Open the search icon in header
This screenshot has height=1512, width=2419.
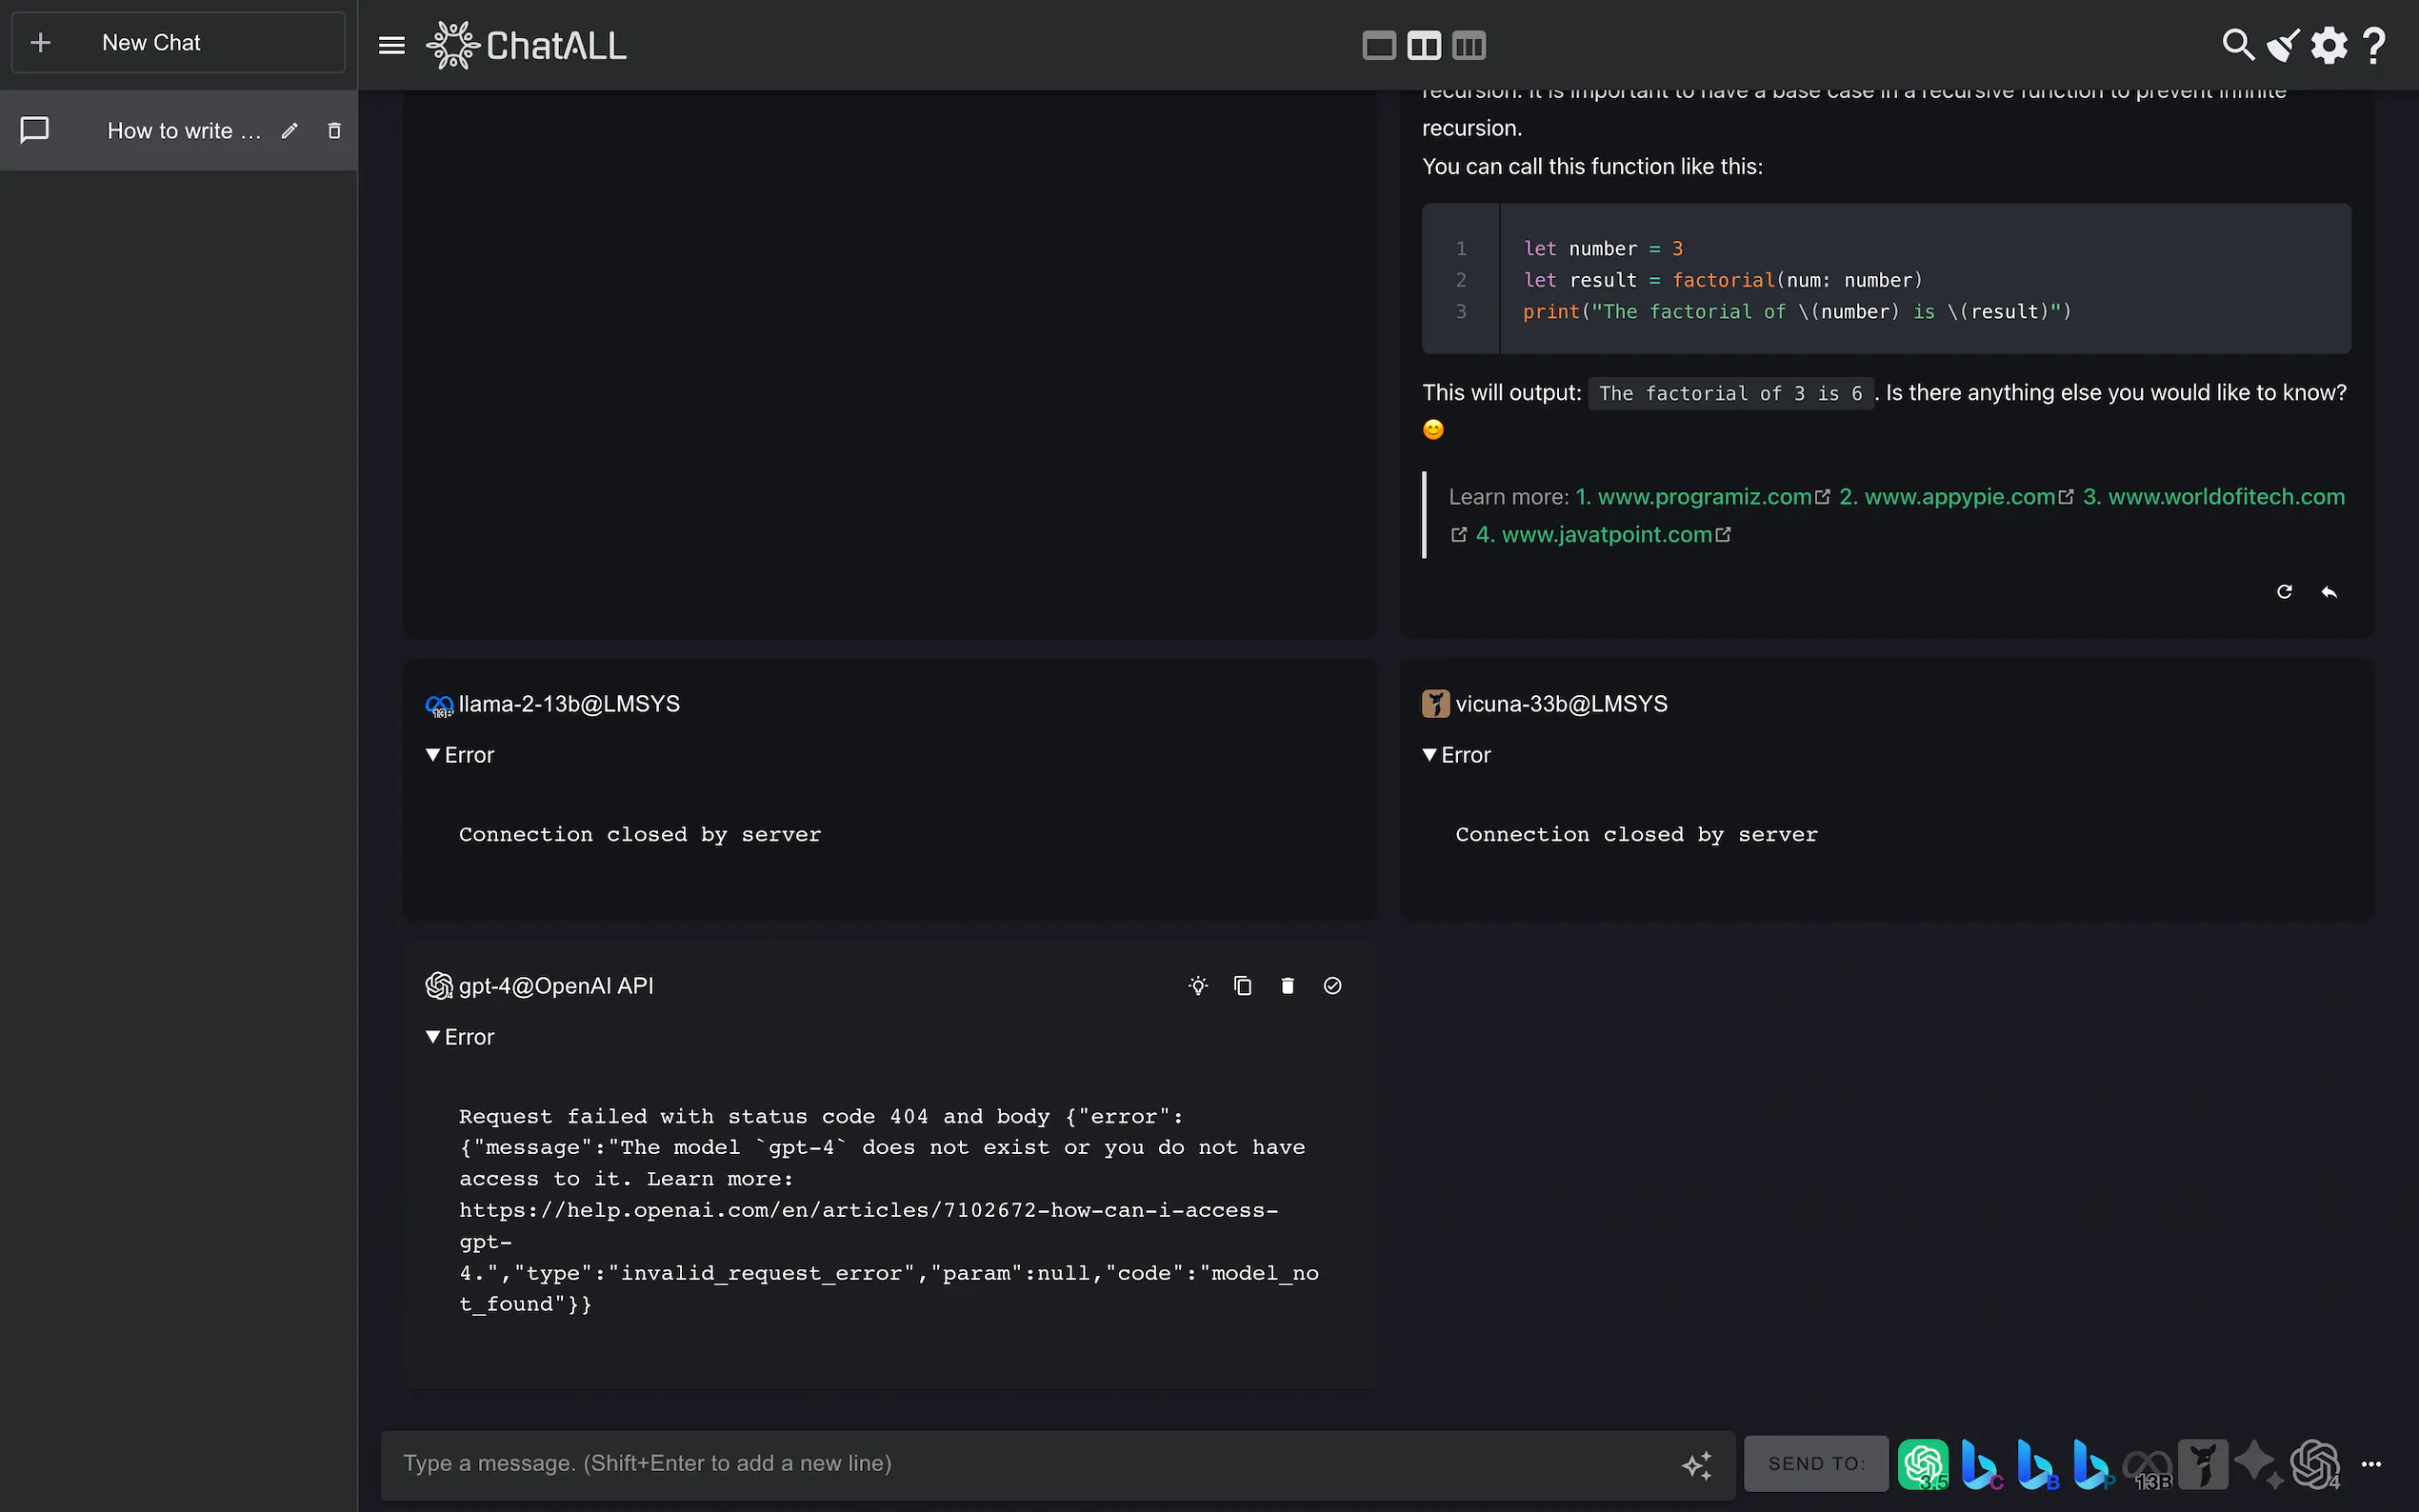pyautogui.click(x=2237, y=45)
